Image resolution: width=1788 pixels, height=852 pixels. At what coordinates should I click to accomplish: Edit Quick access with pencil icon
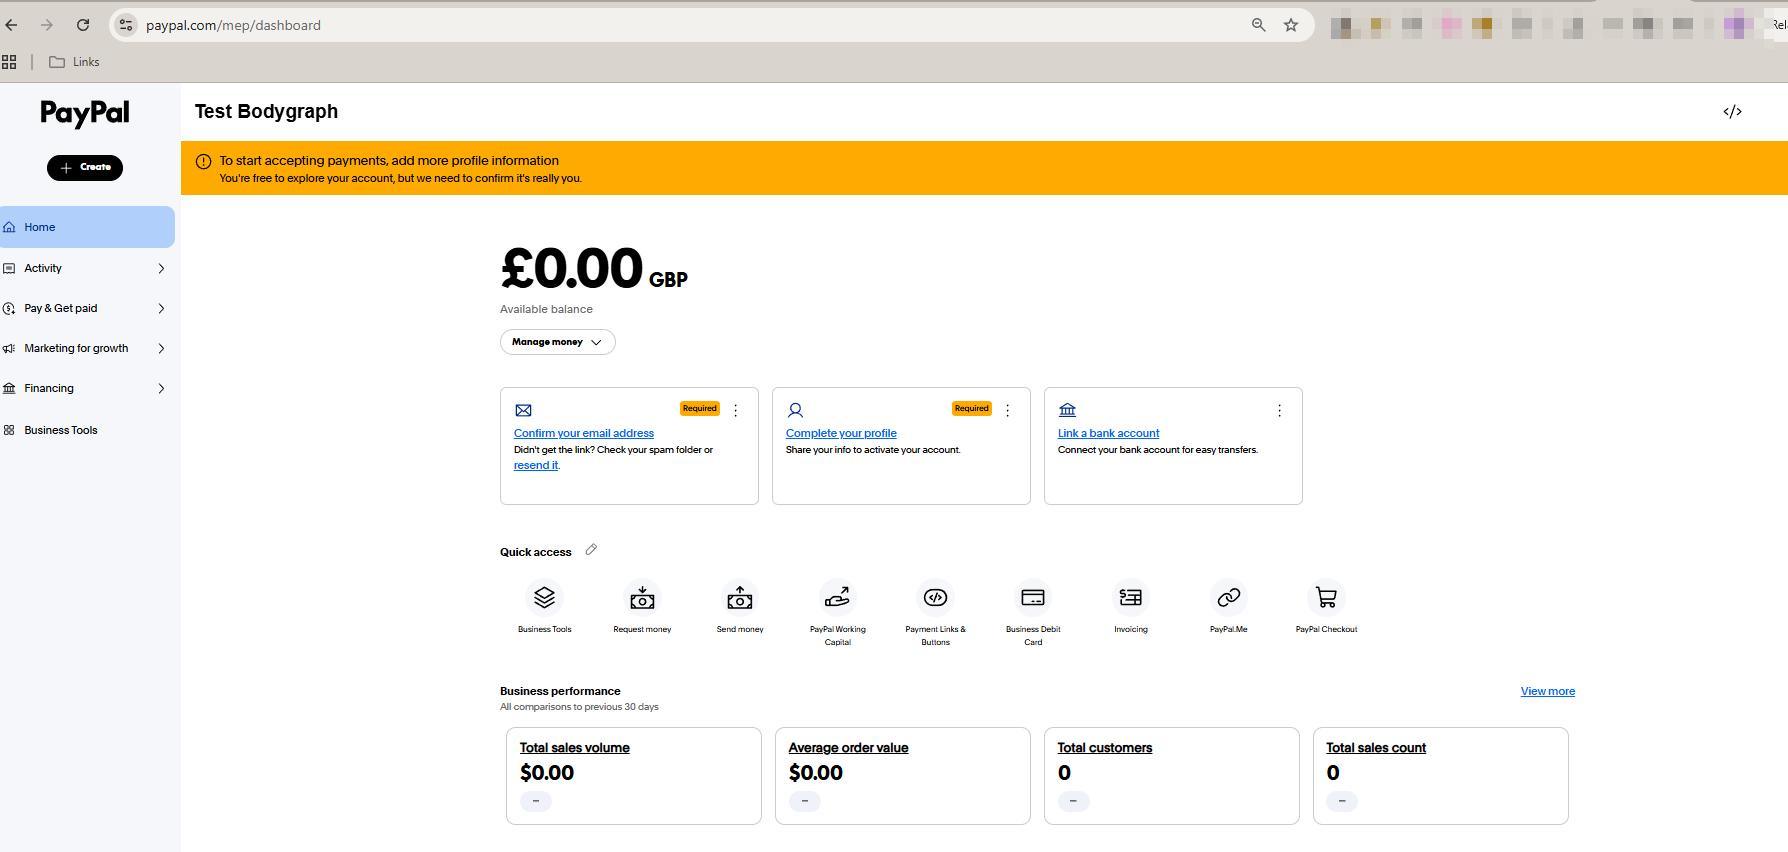[591, 550]
